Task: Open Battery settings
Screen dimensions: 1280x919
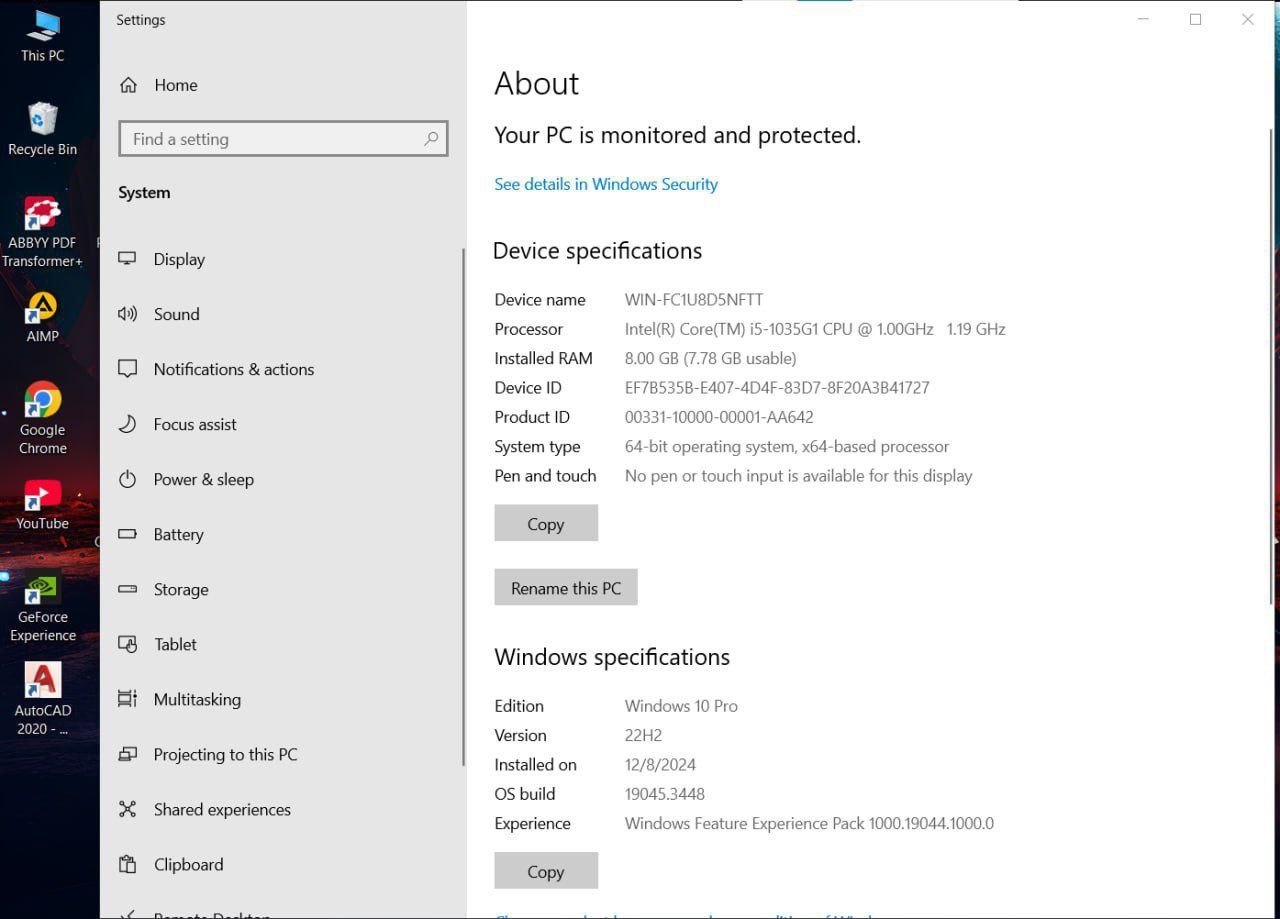Action: [x=282, y=534]
